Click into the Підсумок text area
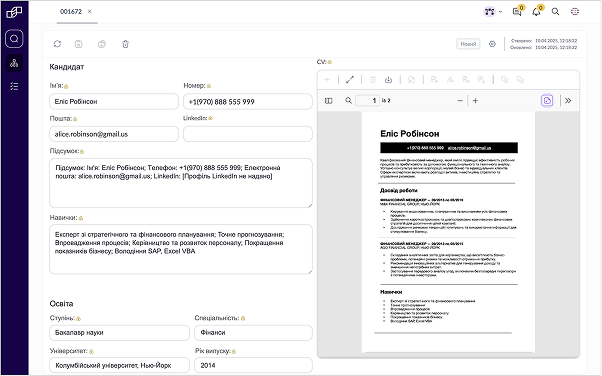 [181, 183]
